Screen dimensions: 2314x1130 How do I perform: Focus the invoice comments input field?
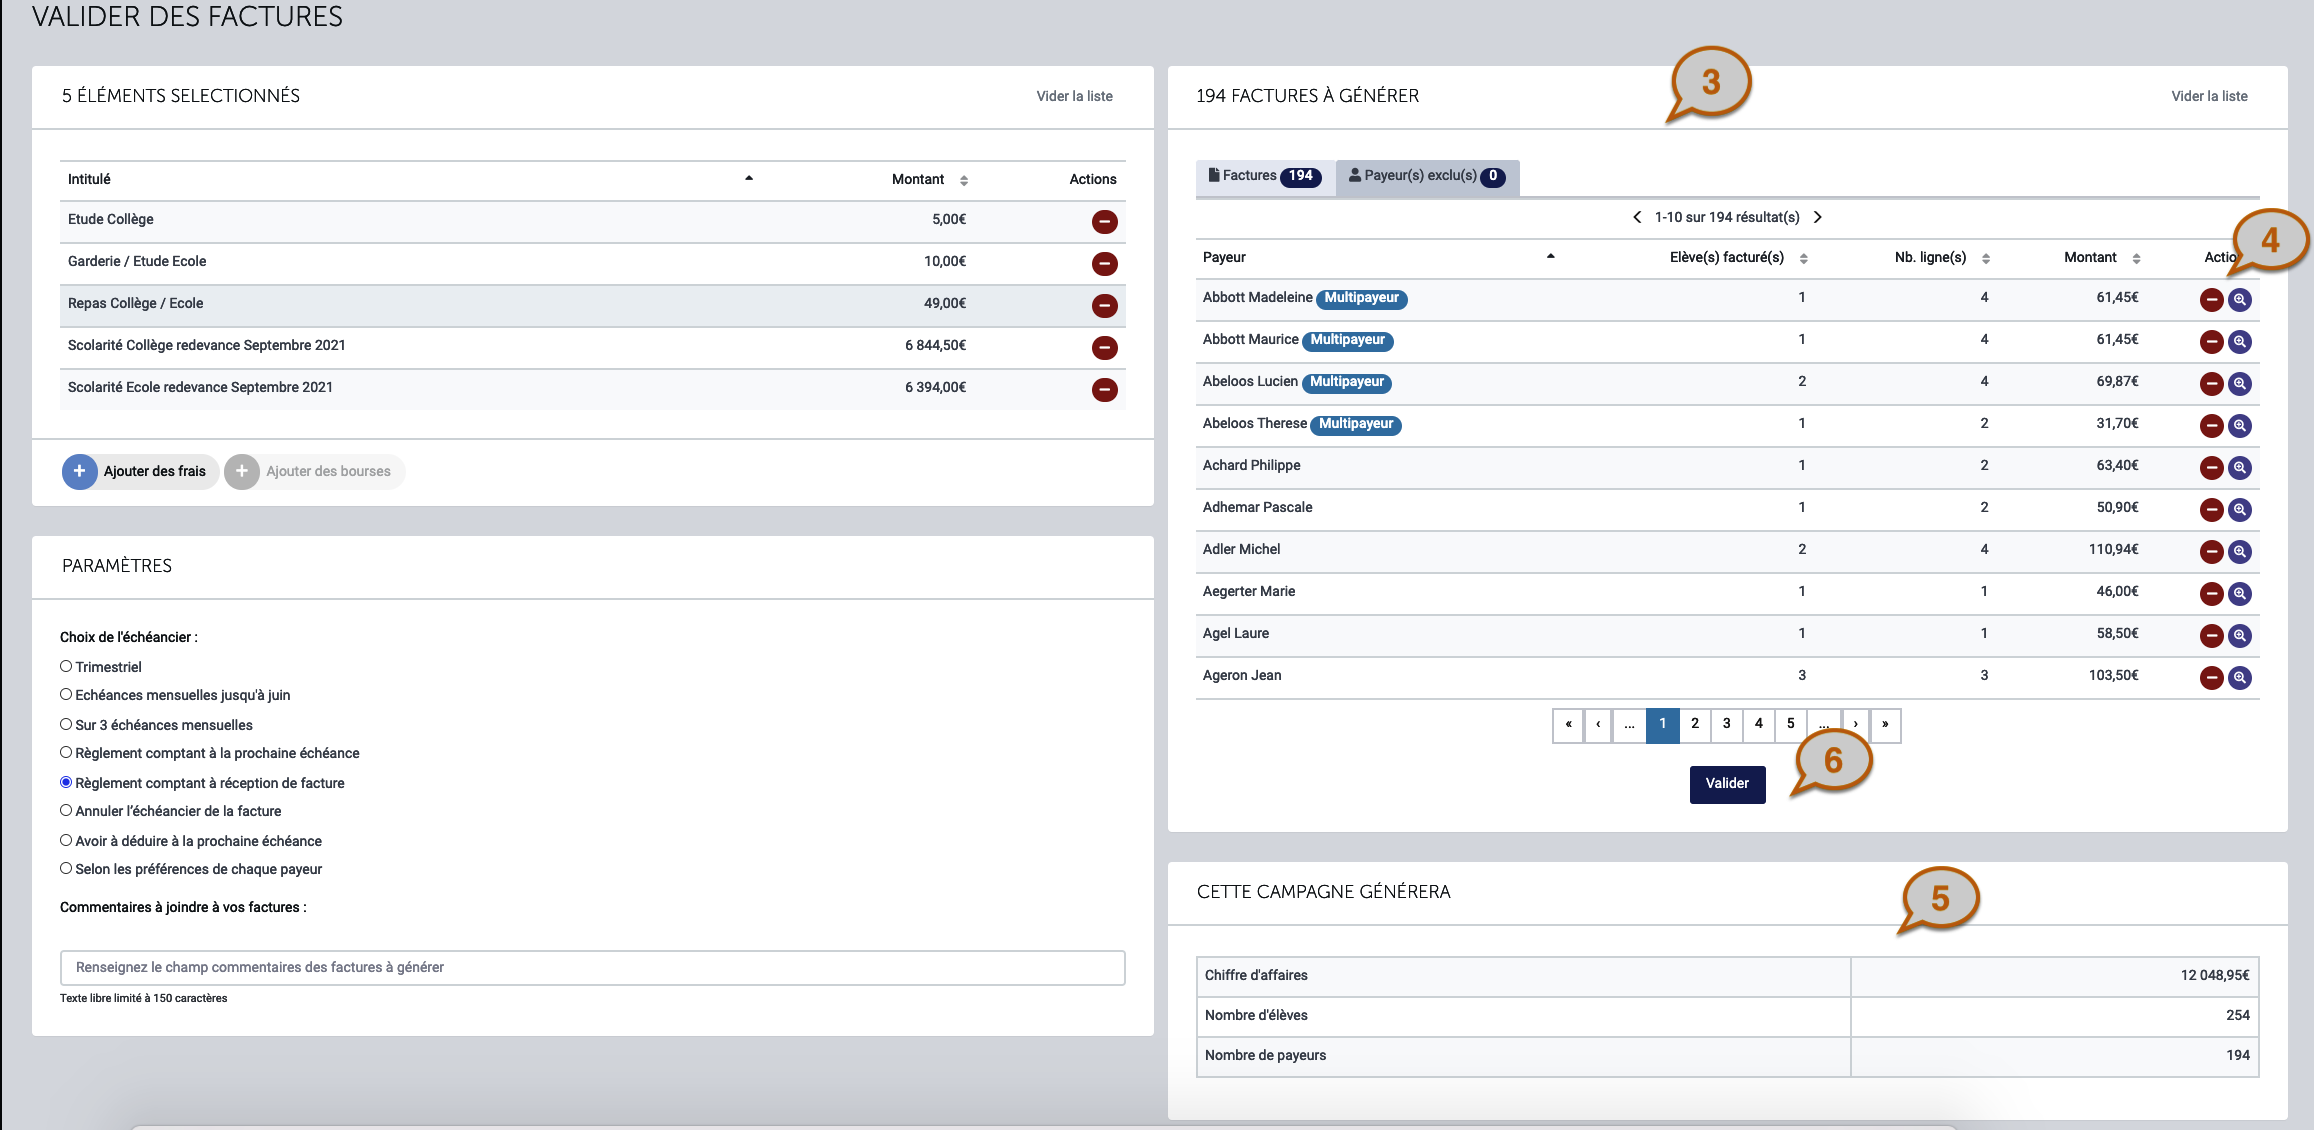592,967
